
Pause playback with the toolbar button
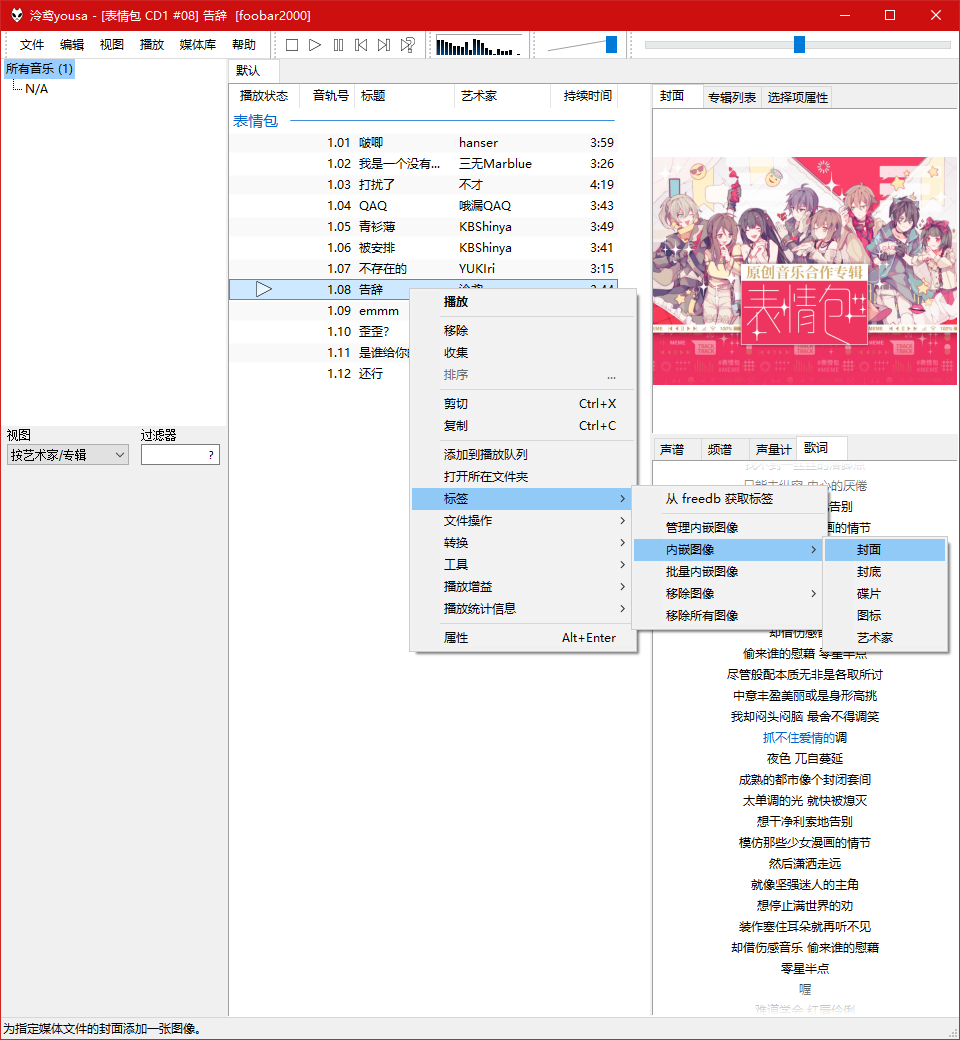coord(338,45)
